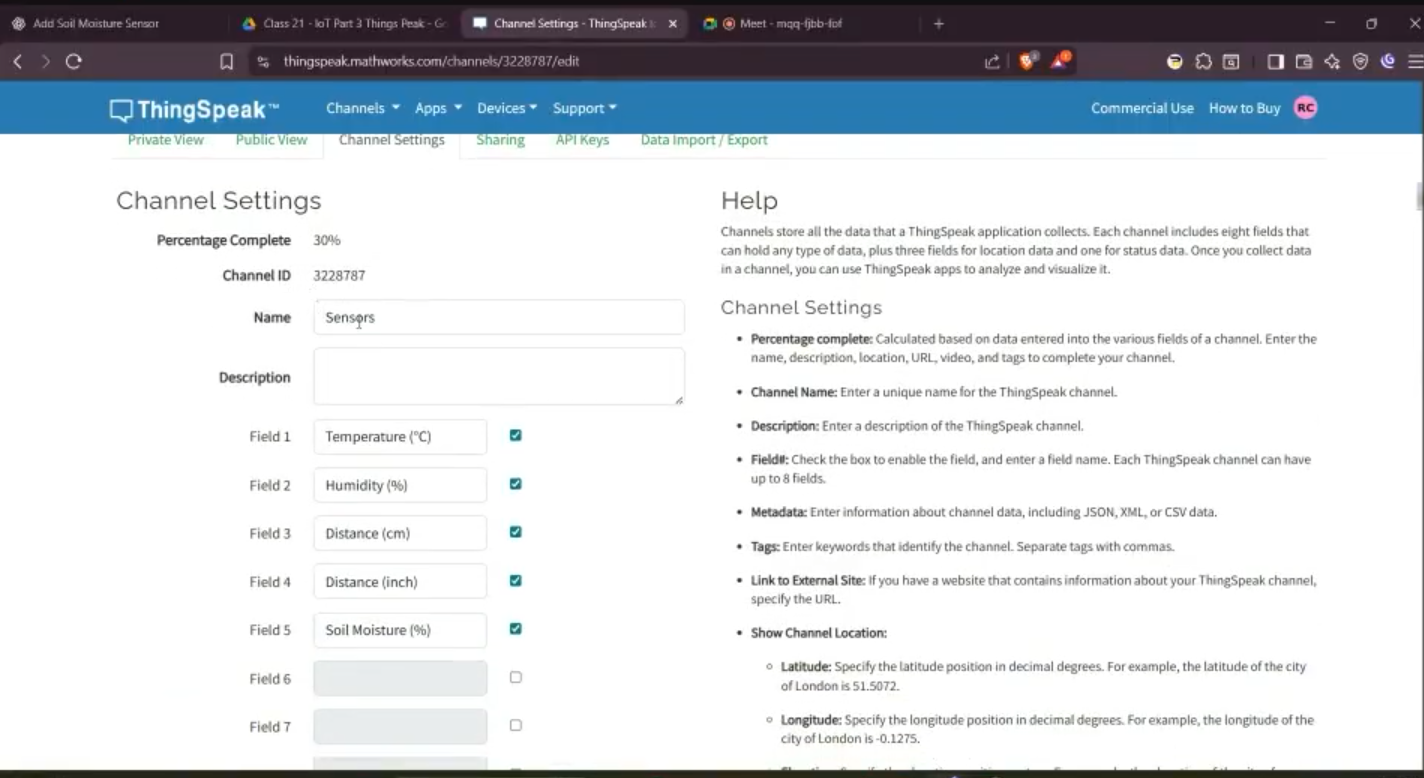The height and width of the screenshot is (778, 1424).
Task: Bookmark this page using the bookmark icon
Action: pyautogui.click(x=227, y=62)
